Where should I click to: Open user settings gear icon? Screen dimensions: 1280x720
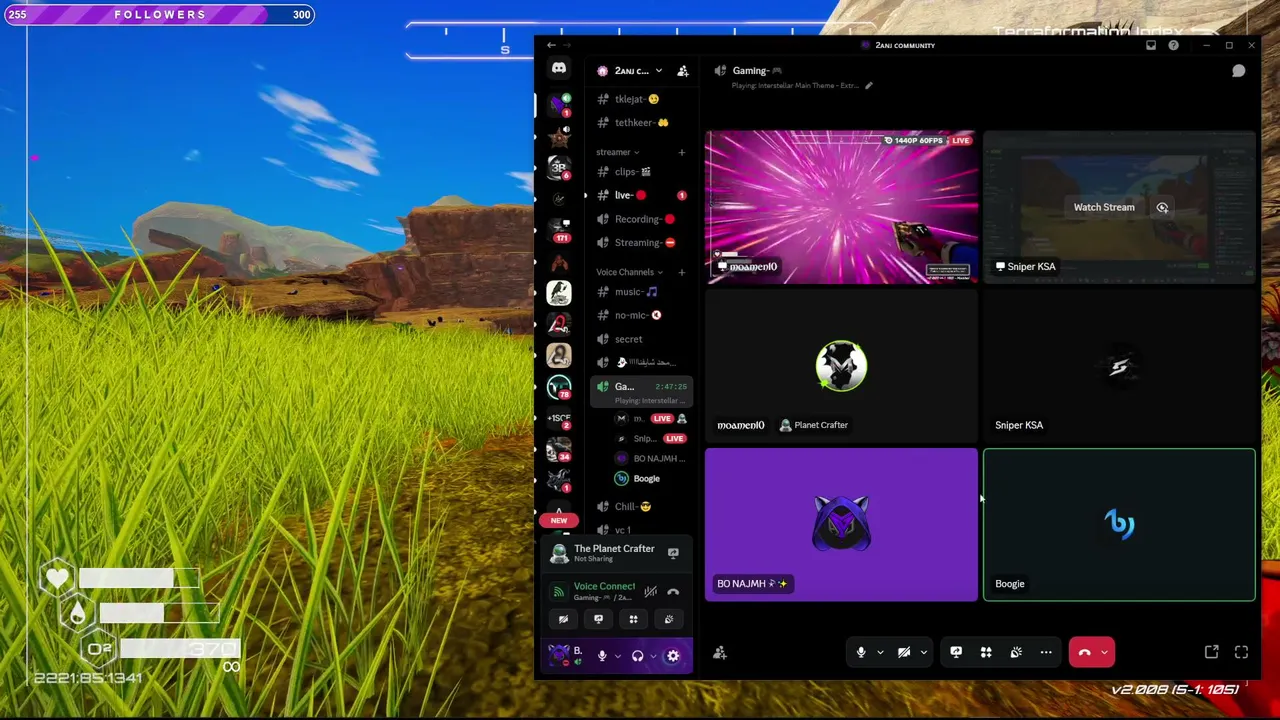673,656
